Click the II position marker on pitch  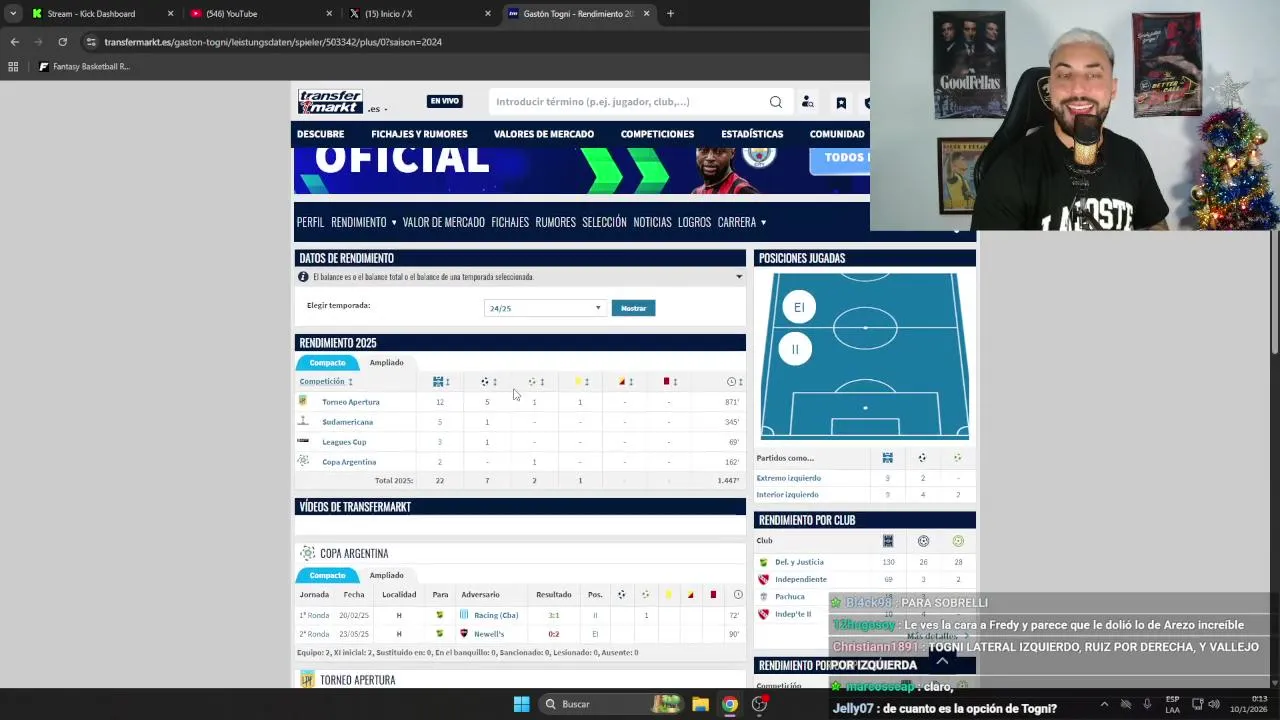795,349
